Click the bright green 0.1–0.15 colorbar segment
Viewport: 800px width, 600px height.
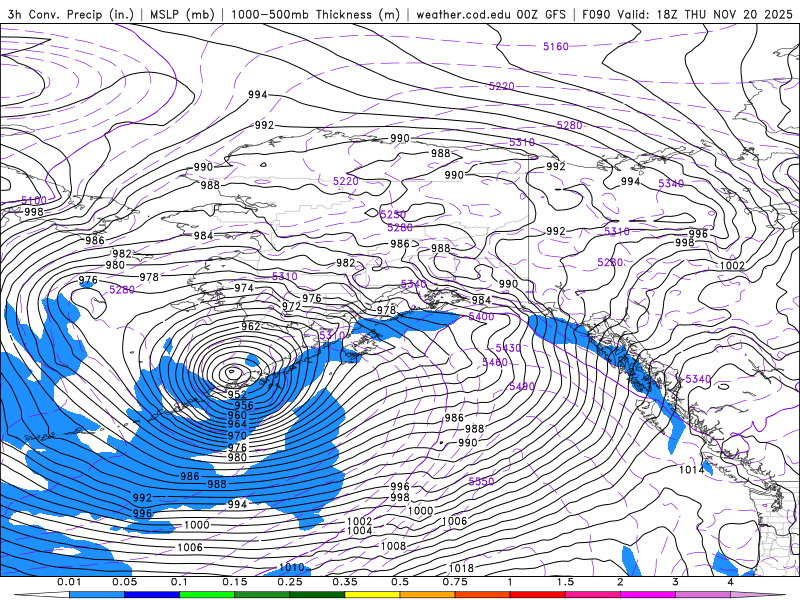tap(207, 595)
